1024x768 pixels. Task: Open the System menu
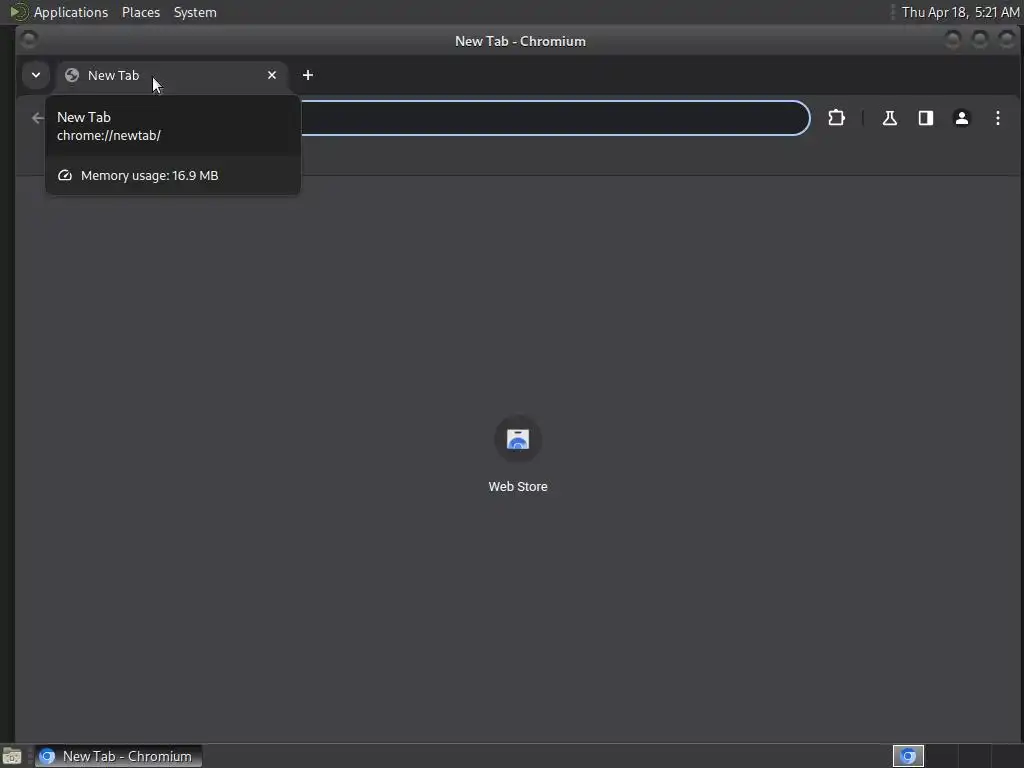coord(195,12)
